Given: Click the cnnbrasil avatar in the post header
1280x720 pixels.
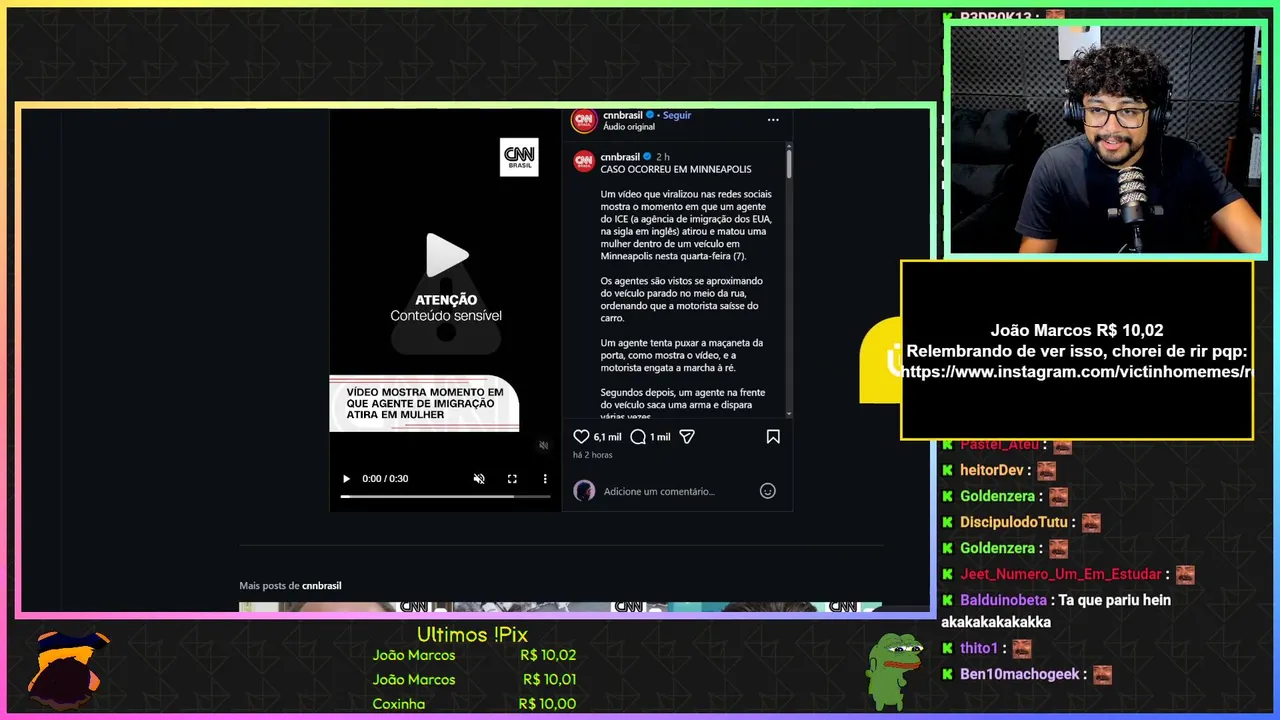Looking at the screenshot, I should pos(584,121).
